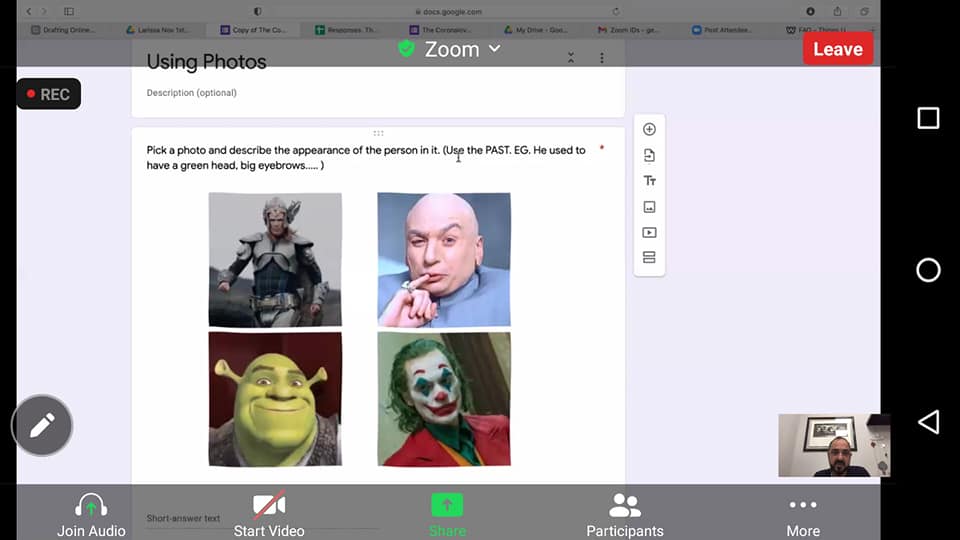Collapse the section using double-chevron icon
The width and height of the screenshot is (960, 540).
(x=571, y=58)
